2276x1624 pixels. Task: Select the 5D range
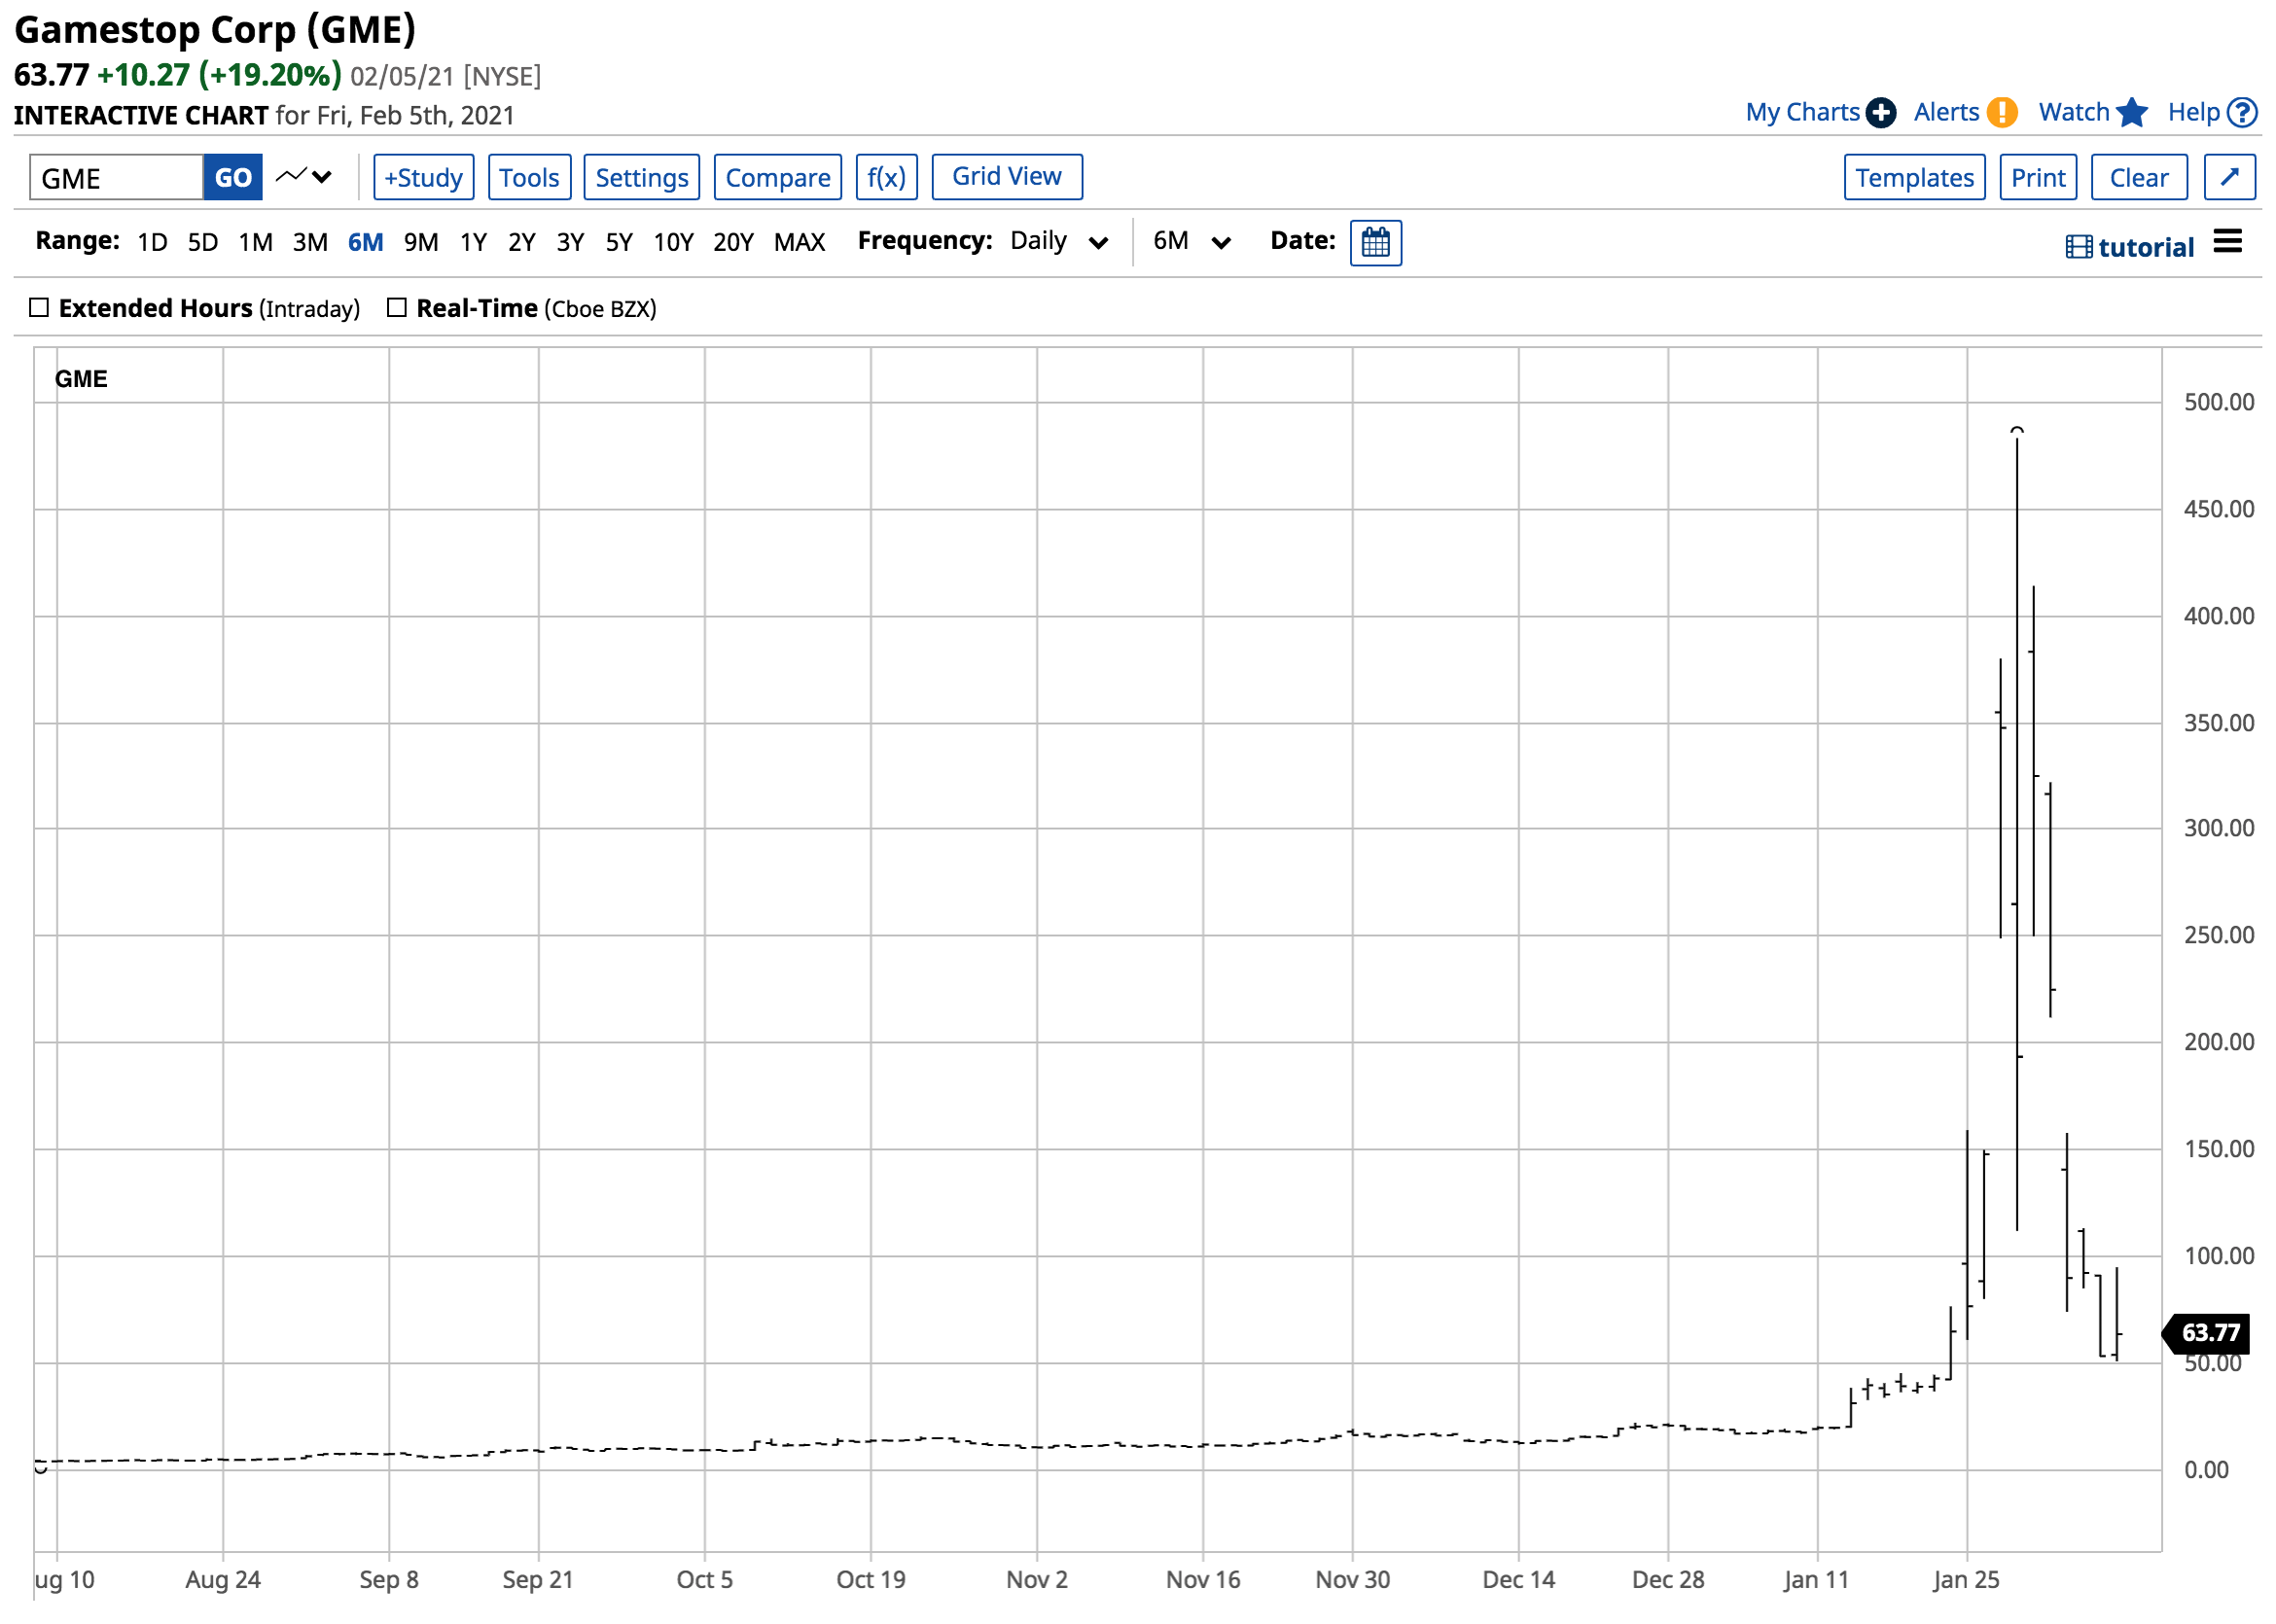tap(203, 242)
